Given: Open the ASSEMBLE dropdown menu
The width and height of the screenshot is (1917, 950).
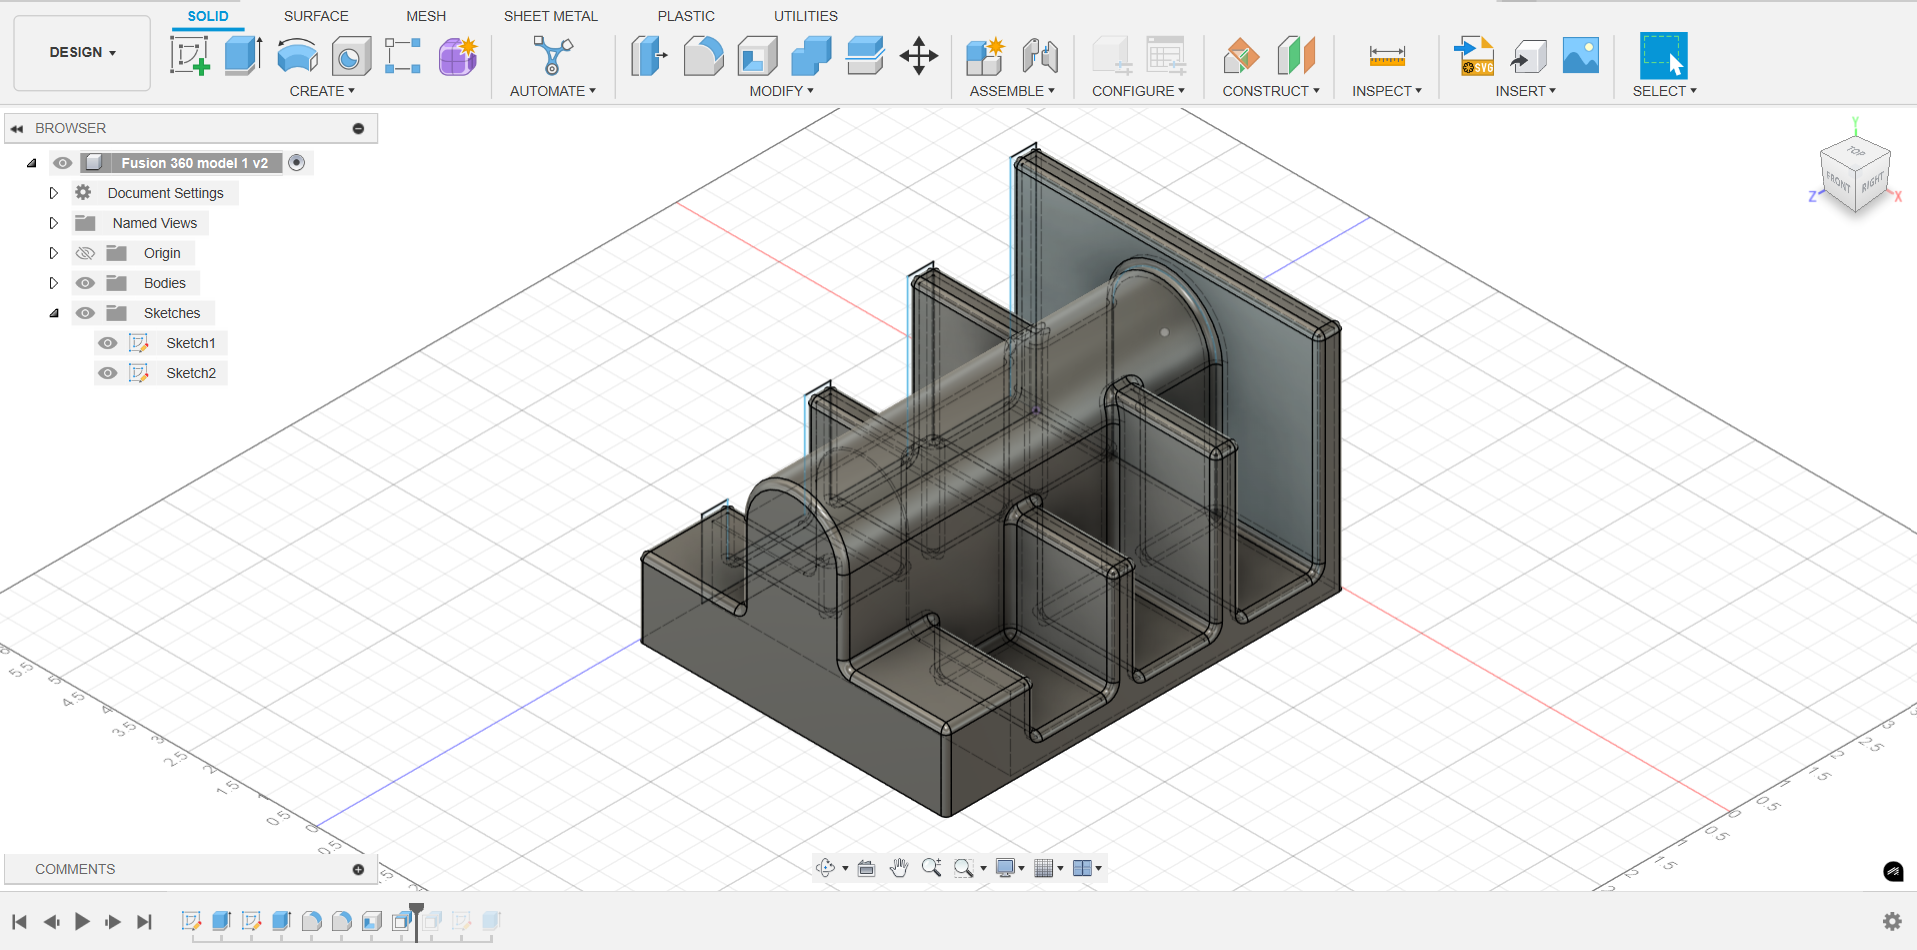Looking at the screenshot, I should click(1012, 91).
